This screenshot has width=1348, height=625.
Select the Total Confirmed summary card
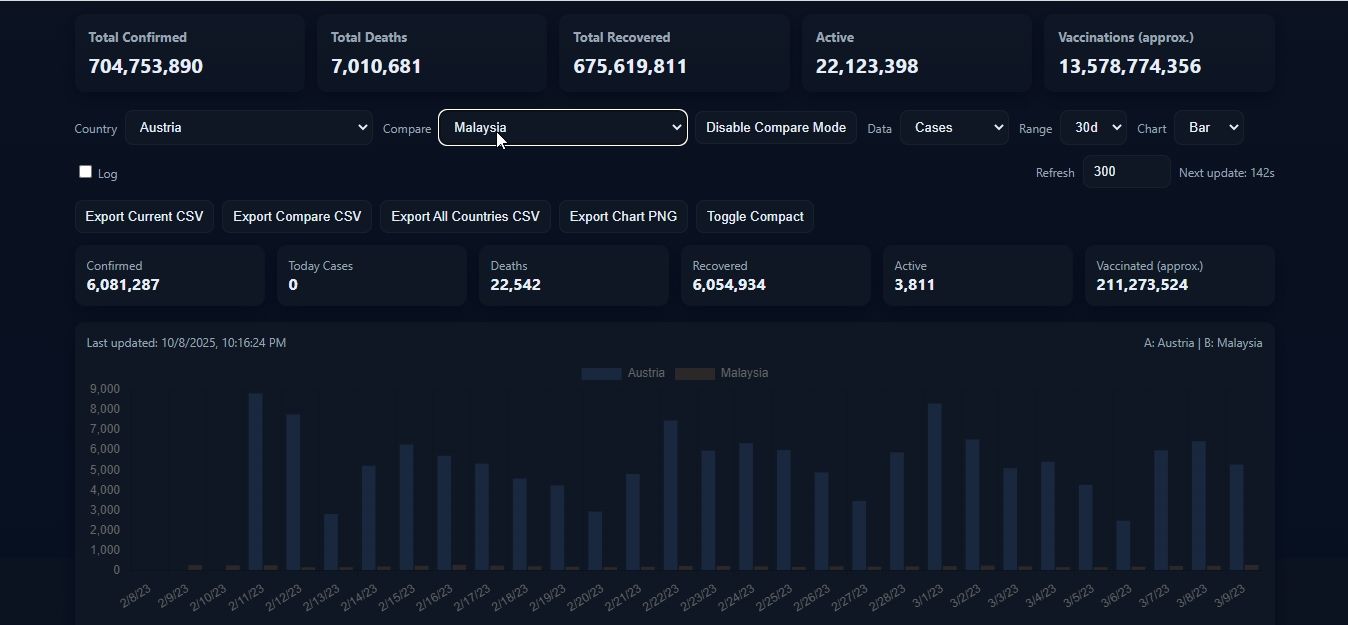click(x=189, y=53)
